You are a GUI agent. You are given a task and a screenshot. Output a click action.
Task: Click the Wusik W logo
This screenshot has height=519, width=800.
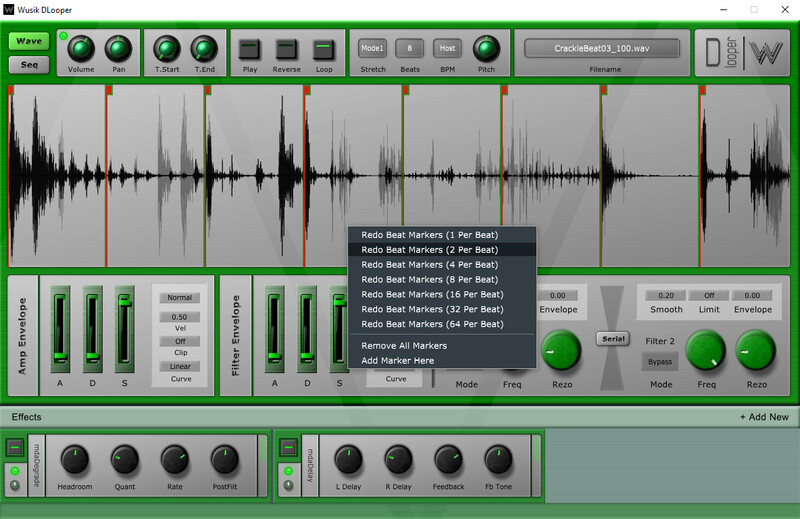pyautogui.click(x=766, y=53)
